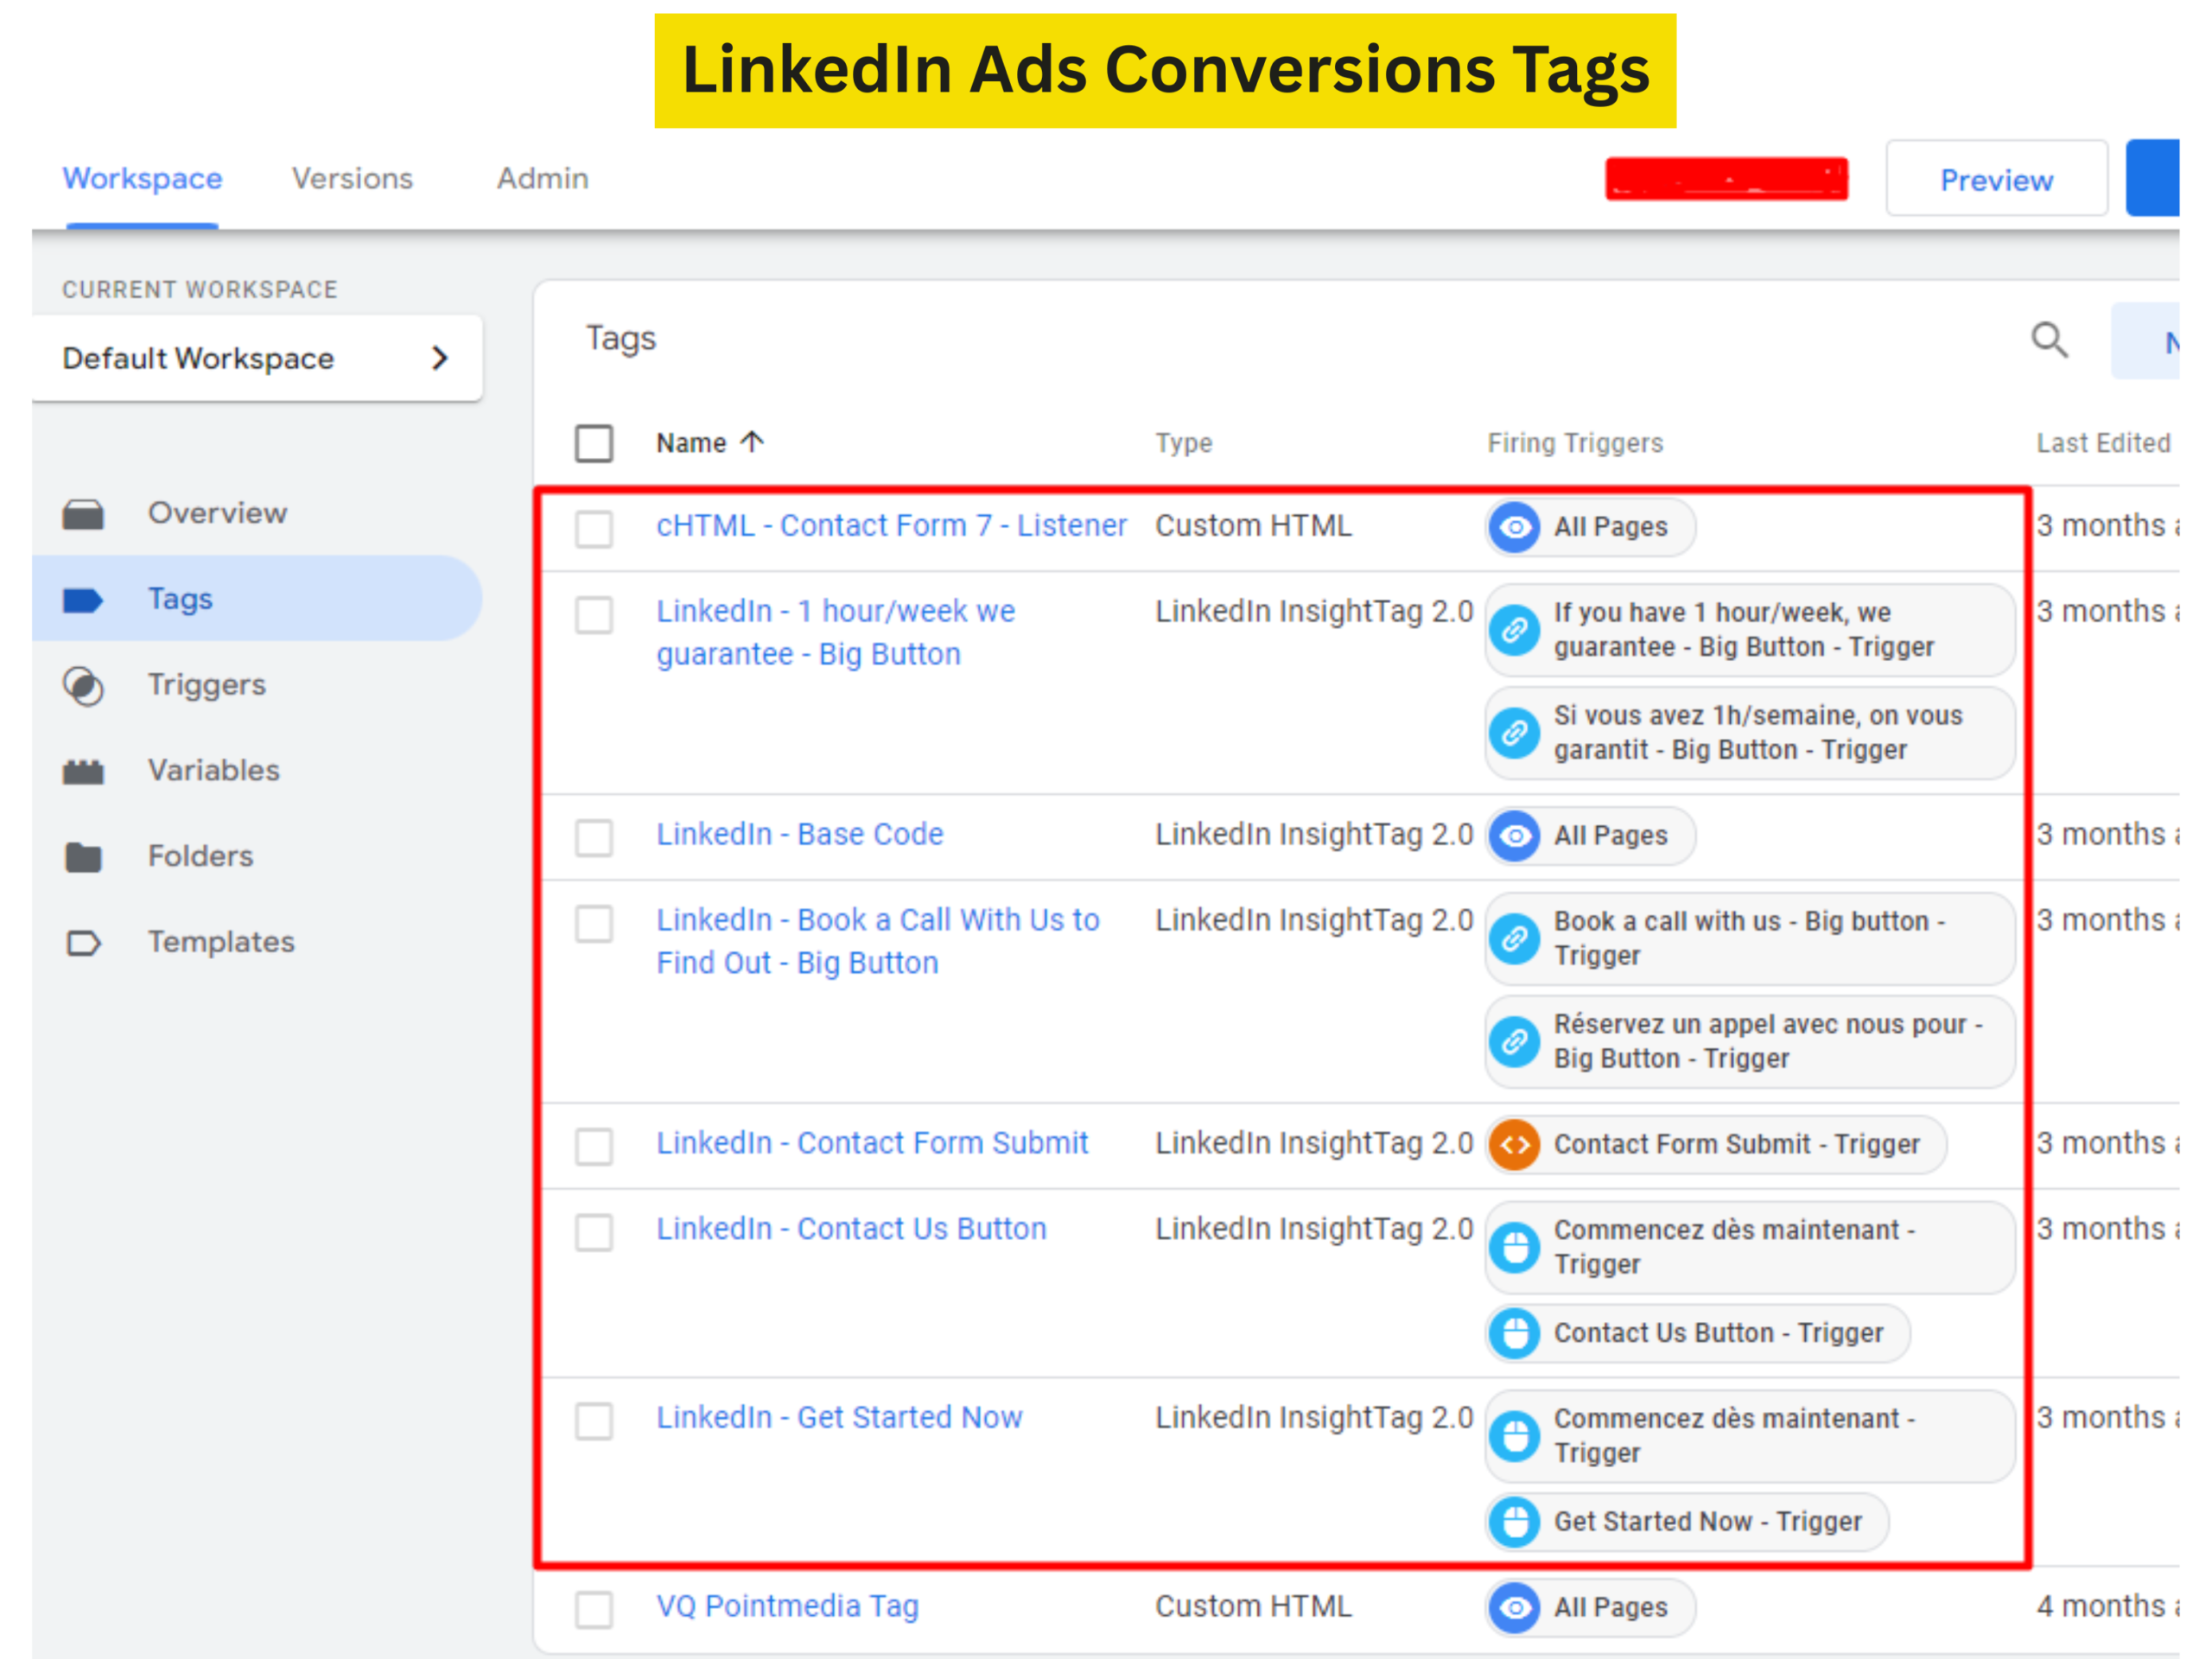Image resolution: width=2212 pixels, height=1659 pixels.
Task: Click the Folders icon in sidebar
Action: tap(83, 857)
